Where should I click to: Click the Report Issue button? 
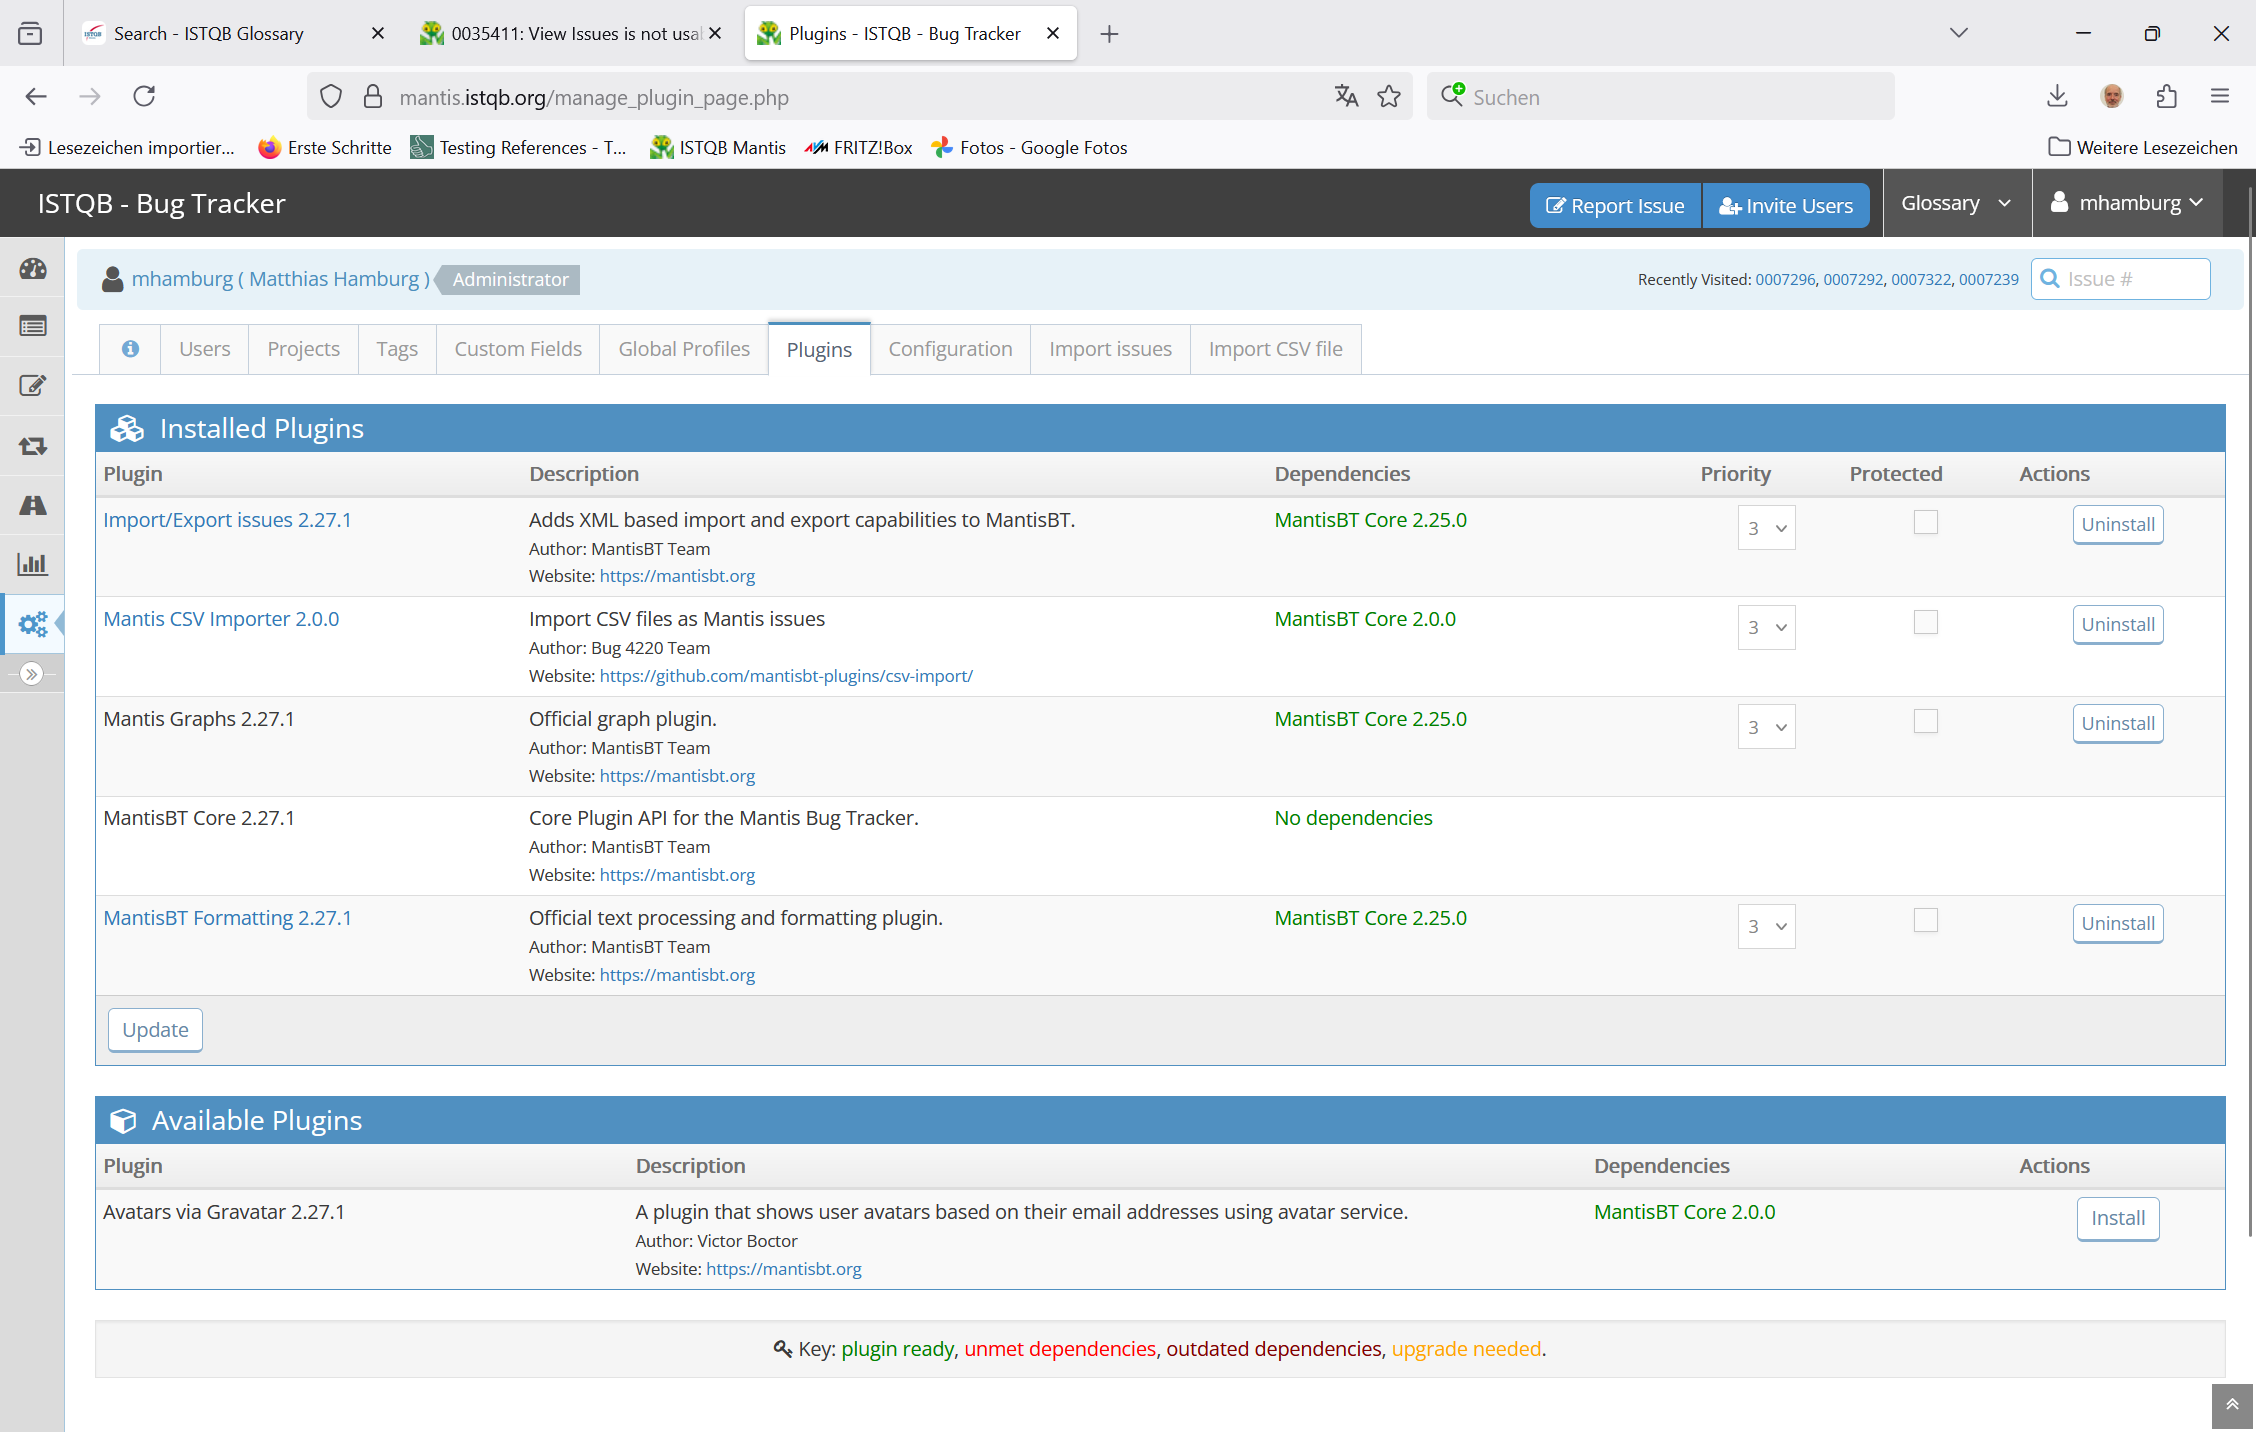1615,206
